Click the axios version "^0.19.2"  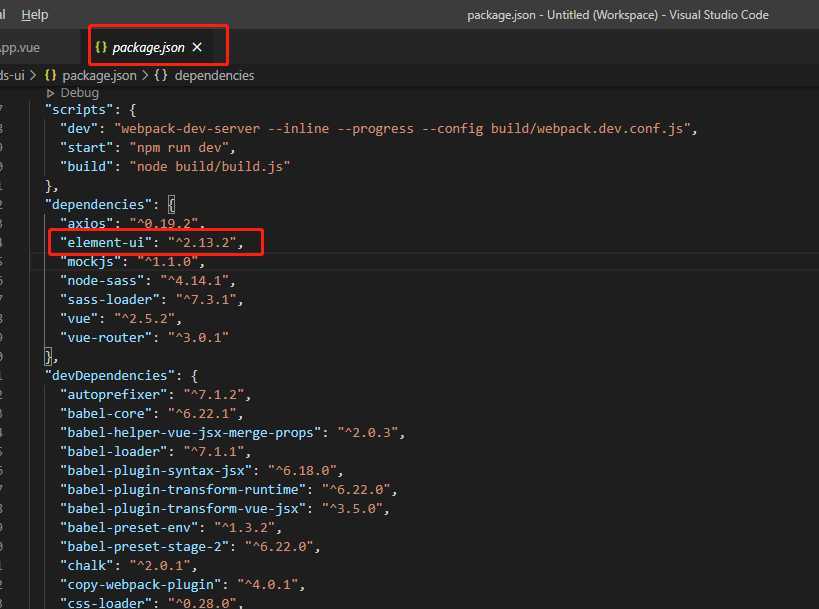click(x=163, y=224)
